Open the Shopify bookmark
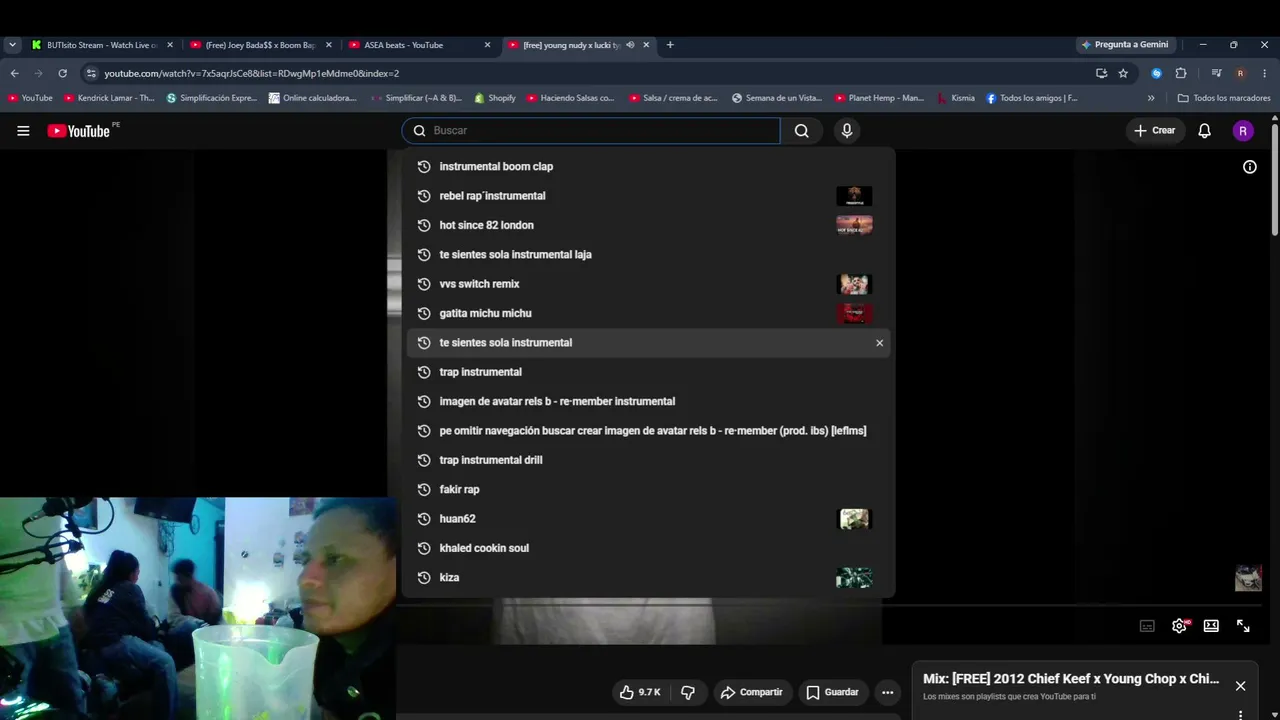The height and width of the screenshot is (720, 1280). (495, 98)
